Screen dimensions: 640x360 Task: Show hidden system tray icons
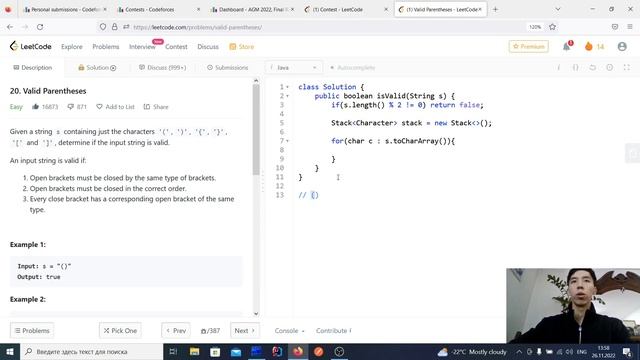coord(519,351)
